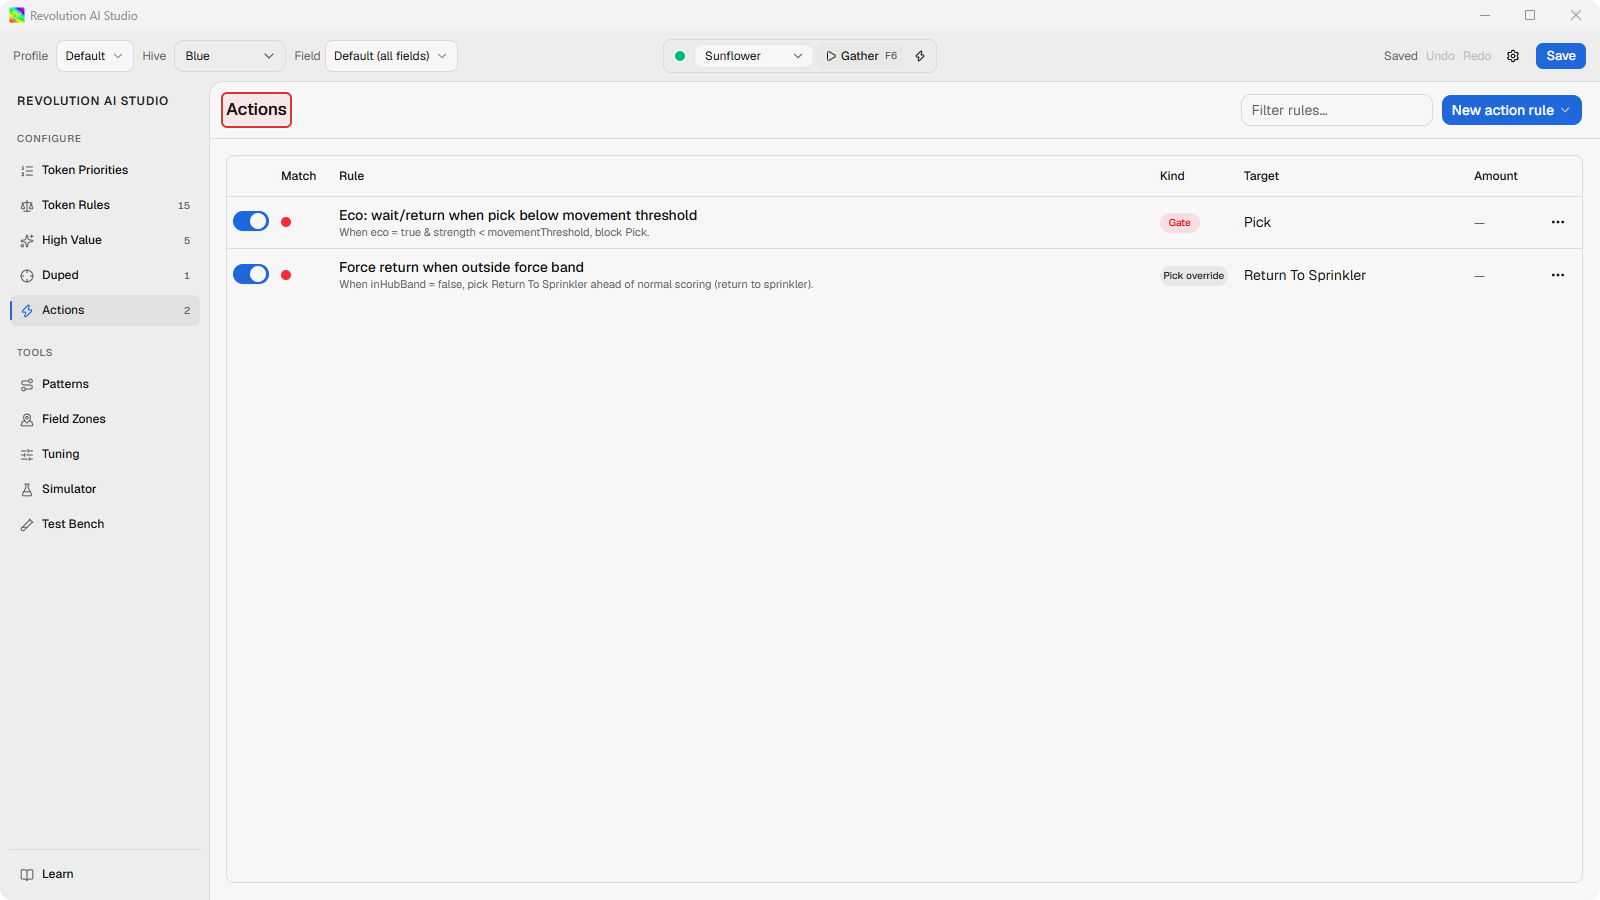Click the Duped sidebar icon

point(27,276)
